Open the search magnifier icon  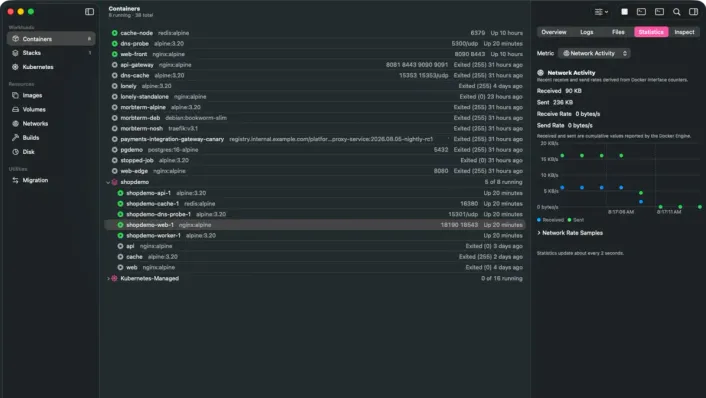click(x=676, y=12)
